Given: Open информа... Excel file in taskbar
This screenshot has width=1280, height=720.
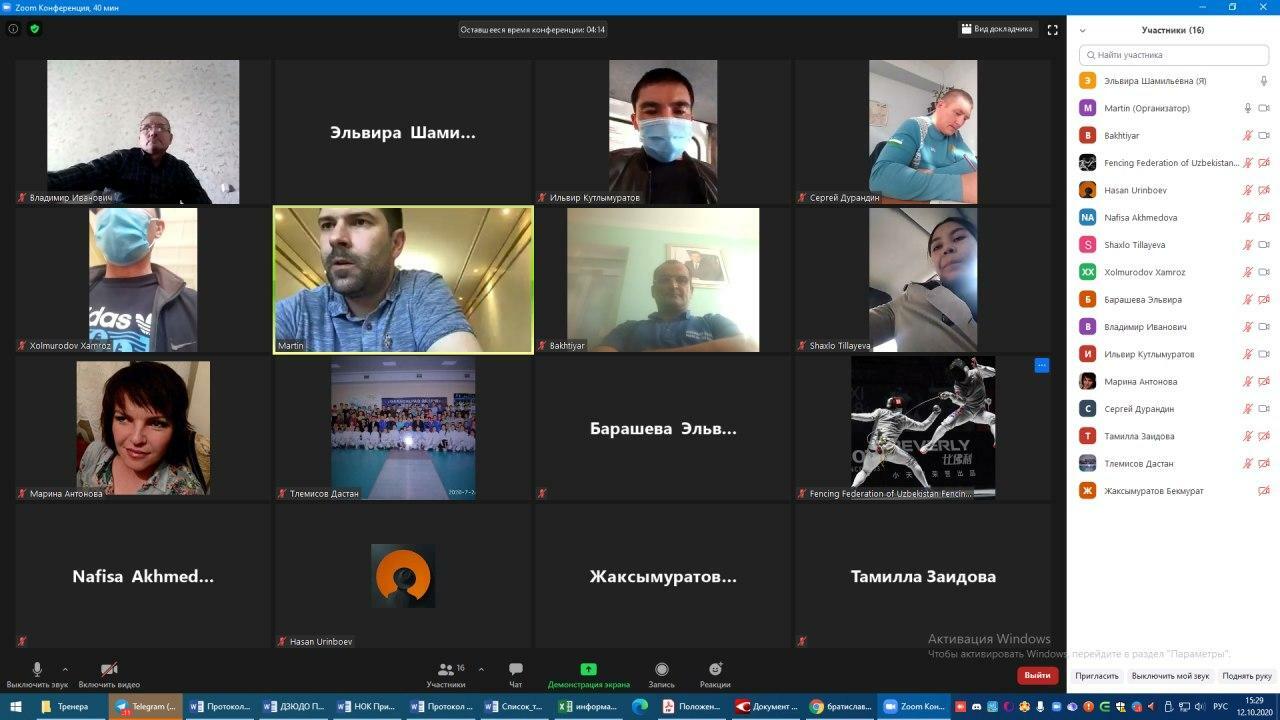Looking at the screenshot, I should pyautogui.click(x=589, y=706).
